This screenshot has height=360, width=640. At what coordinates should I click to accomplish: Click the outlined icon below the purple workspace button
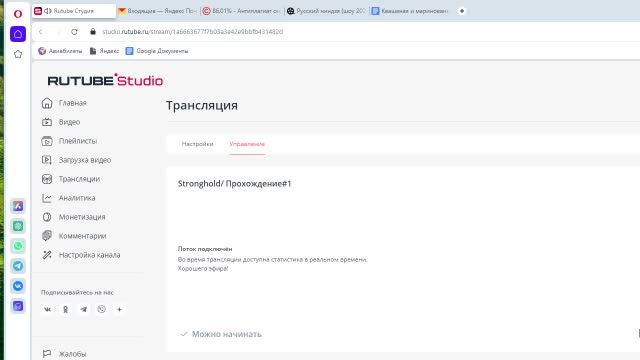click(x=18, y=54)
